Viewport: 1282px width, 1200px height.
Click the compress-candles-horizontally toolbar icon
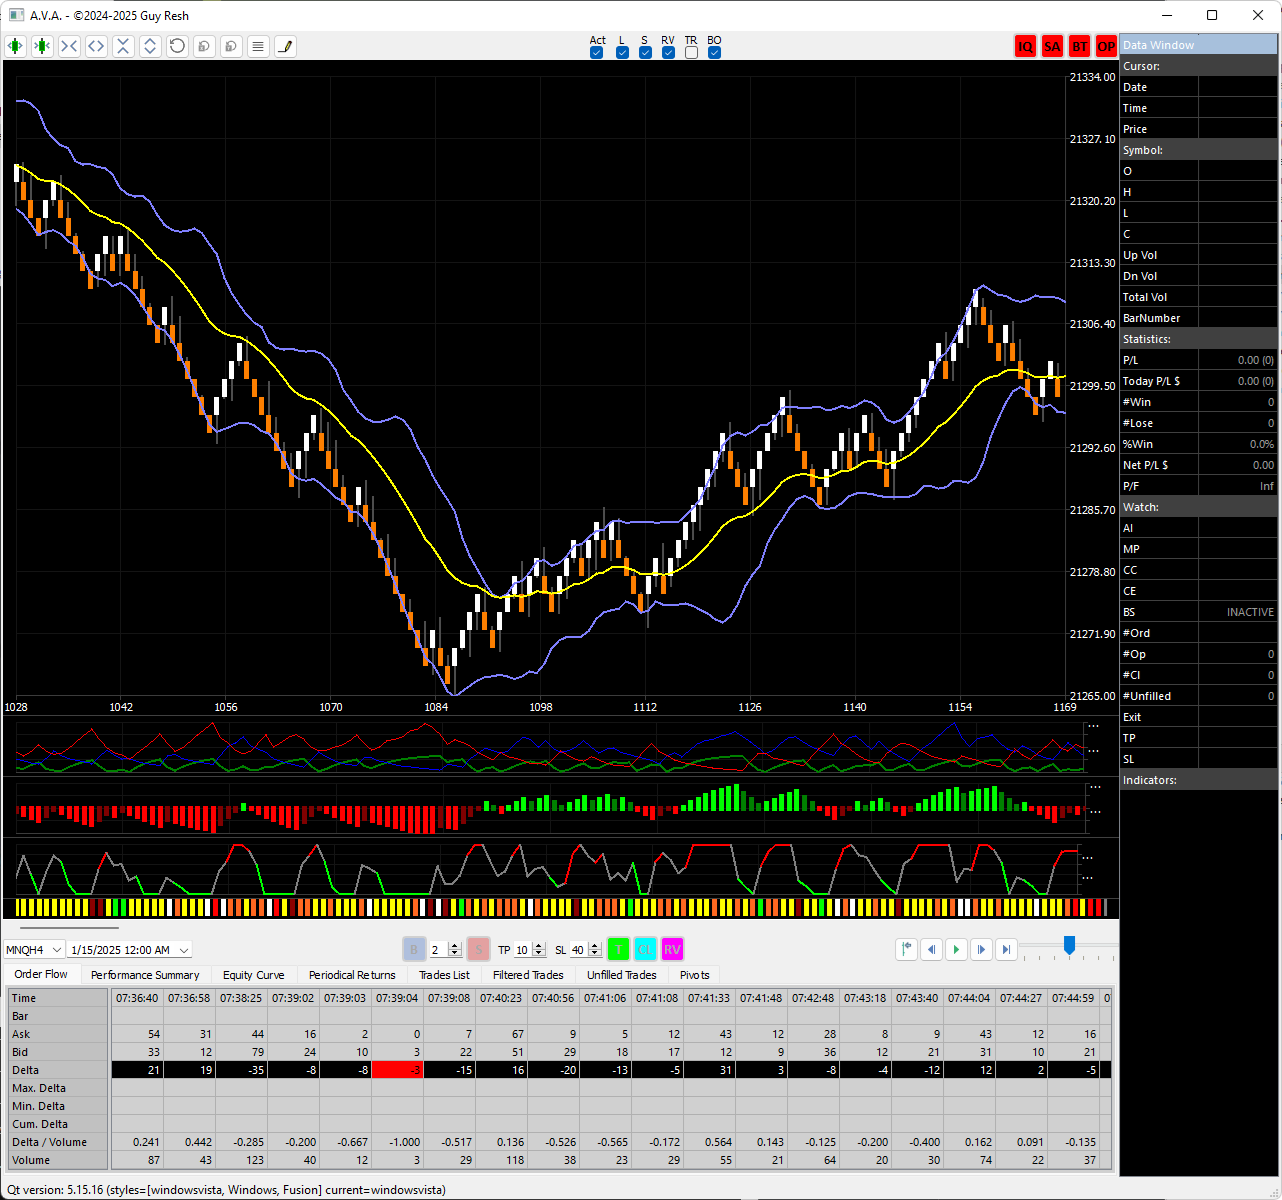coord(42,46)
